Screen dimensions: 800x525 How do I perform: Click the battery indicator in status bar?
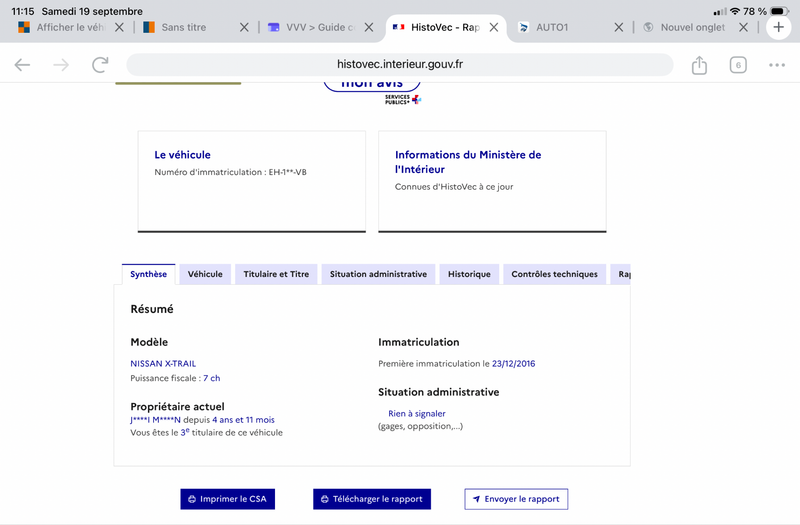pyautogui.click(x=780, y=11)
